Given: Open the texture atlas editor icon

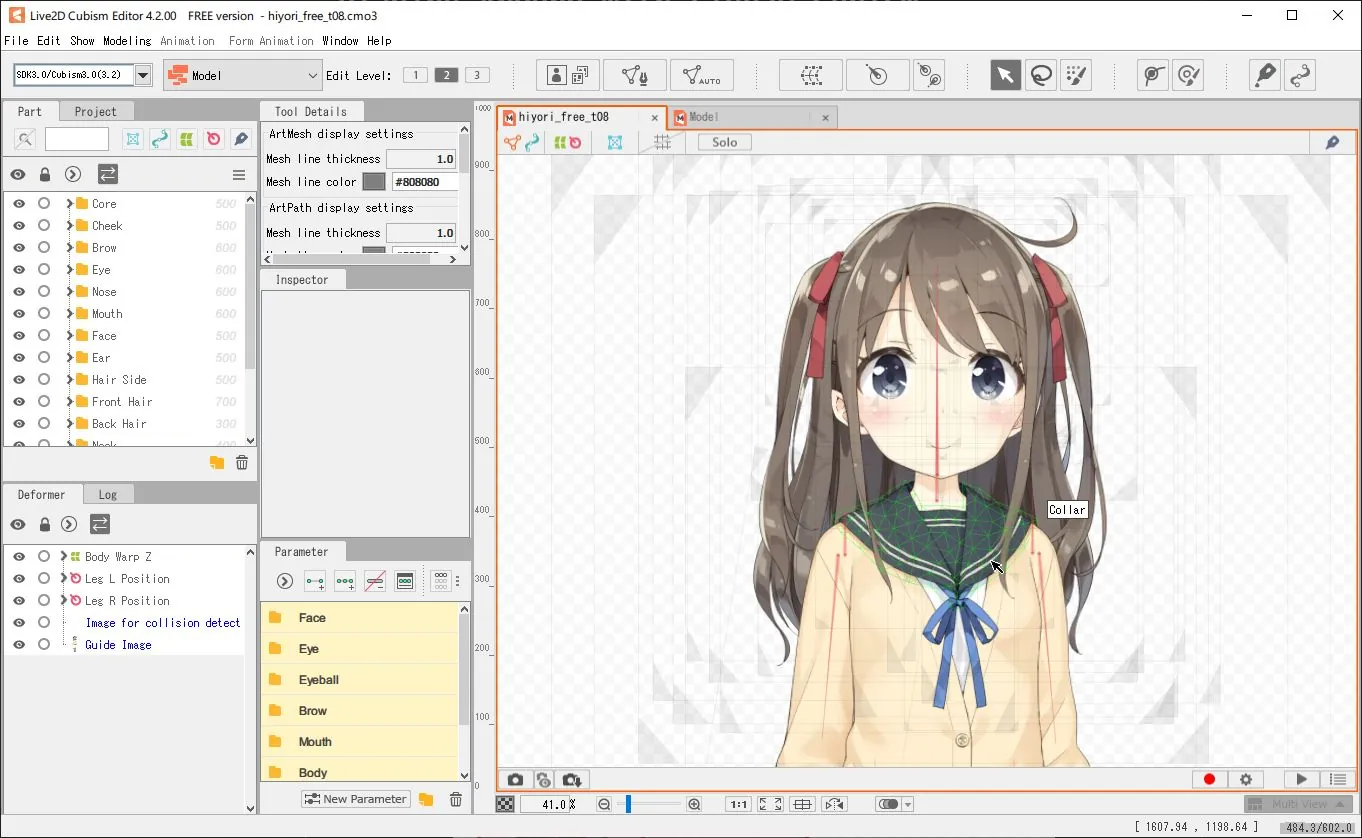Looking at the screenshot, I should coord(567,75).
